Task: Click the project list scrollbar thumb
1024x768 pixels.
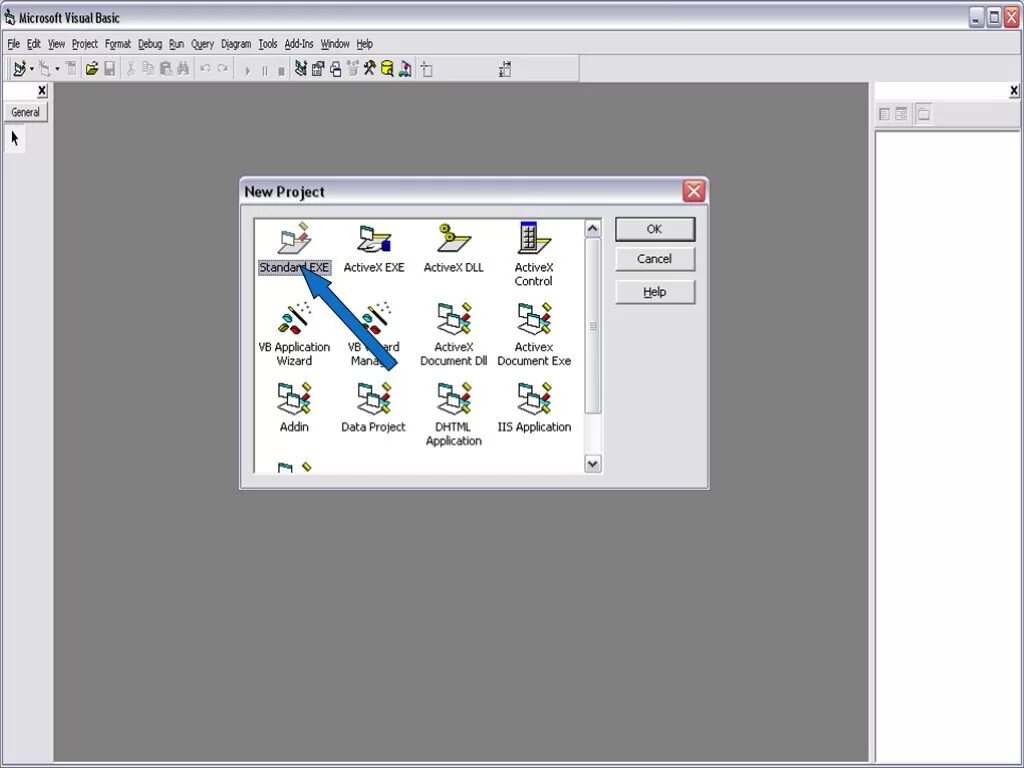Action: (x=592, y=325)
